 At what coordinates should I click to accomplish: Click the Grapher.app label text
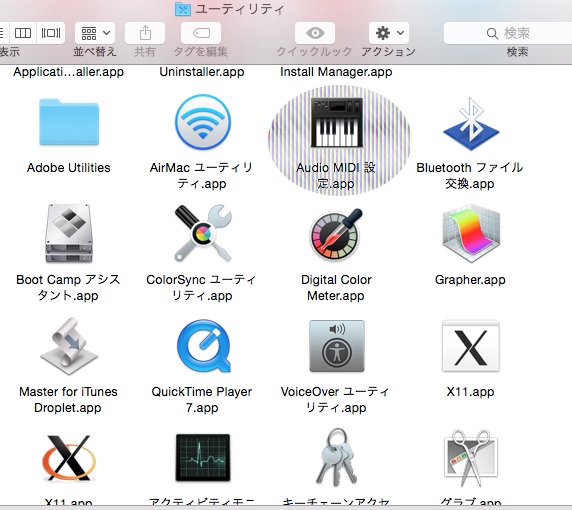470,280
